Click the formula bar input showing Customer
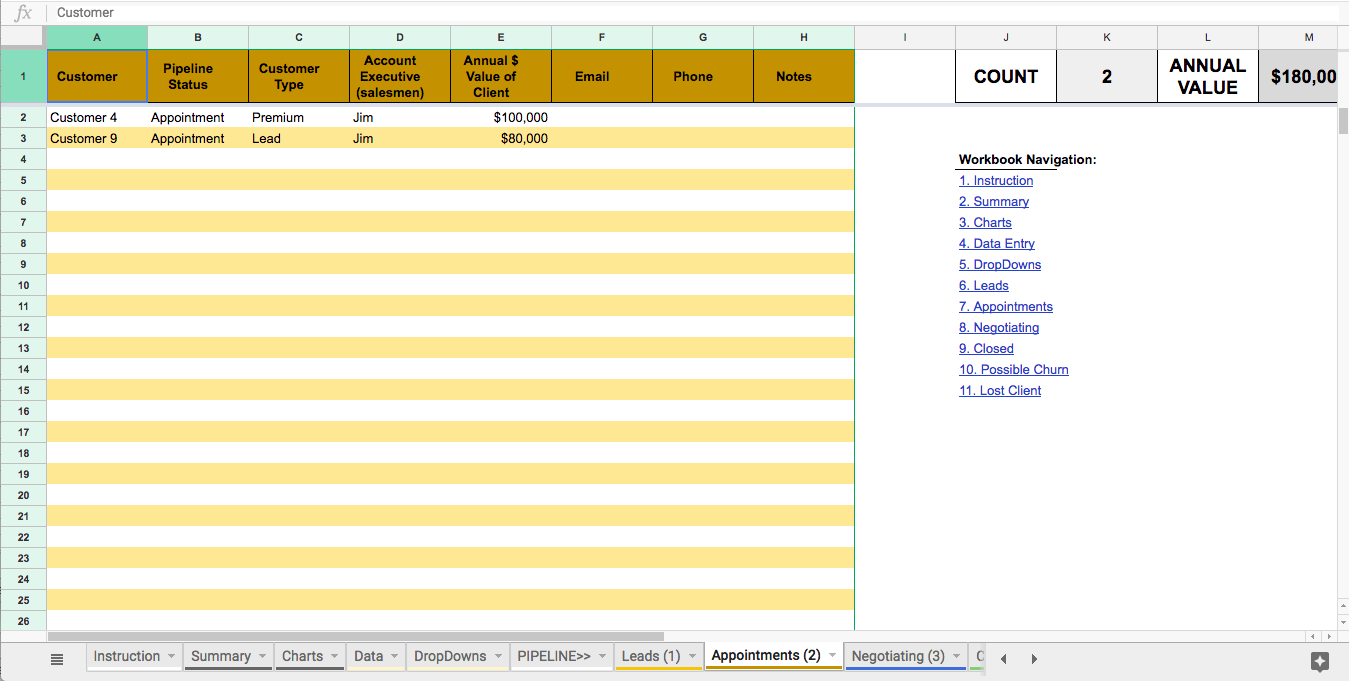Viewport: 1349px width, 681px height. point(695,13)
